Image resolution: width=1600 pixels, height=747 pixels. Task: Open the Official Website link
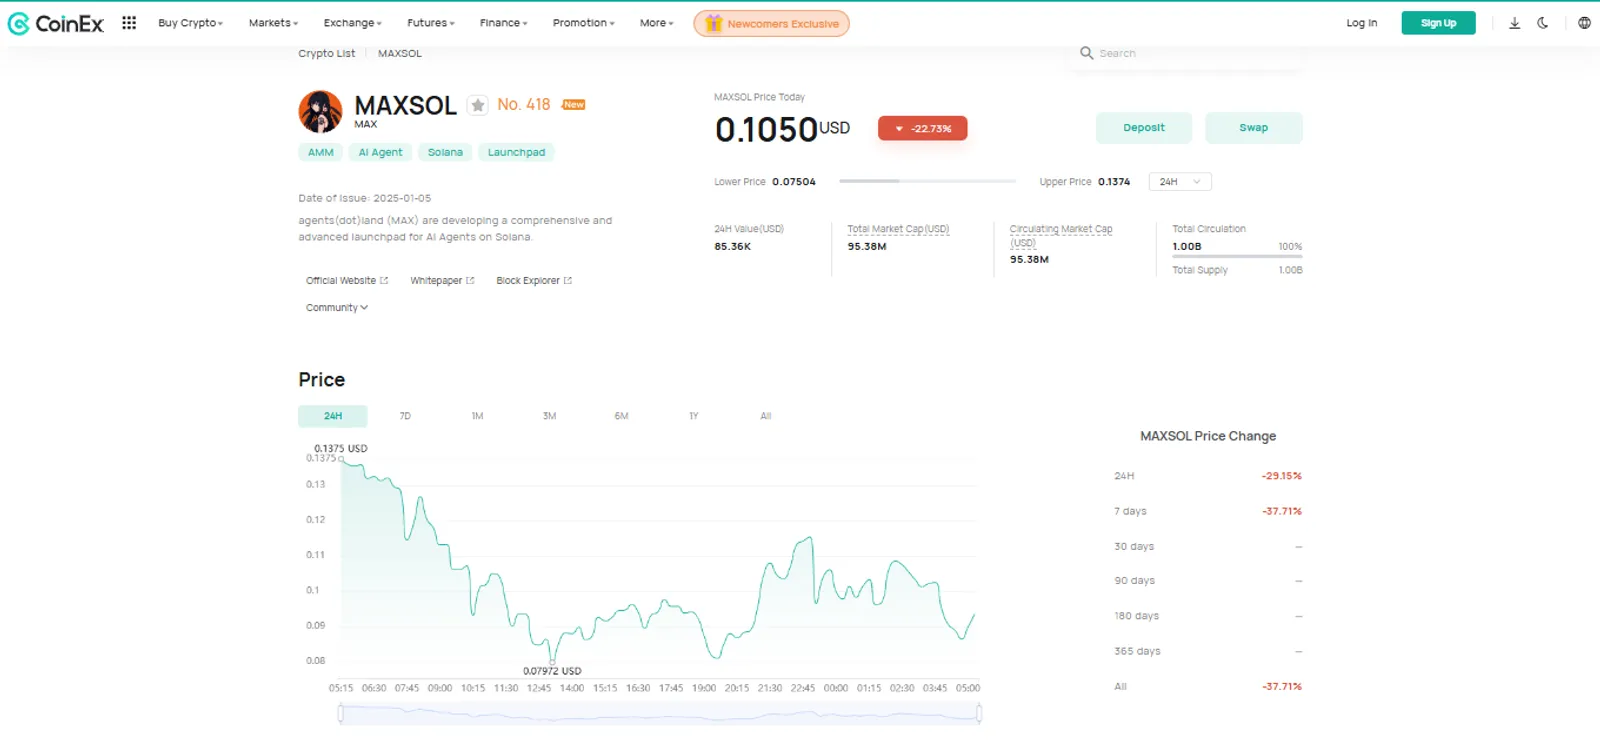(346, 281)
